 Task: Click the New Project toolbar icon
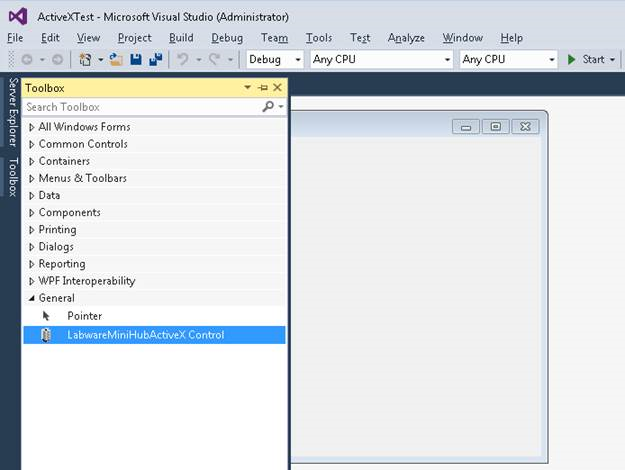[x=86, y=60]
